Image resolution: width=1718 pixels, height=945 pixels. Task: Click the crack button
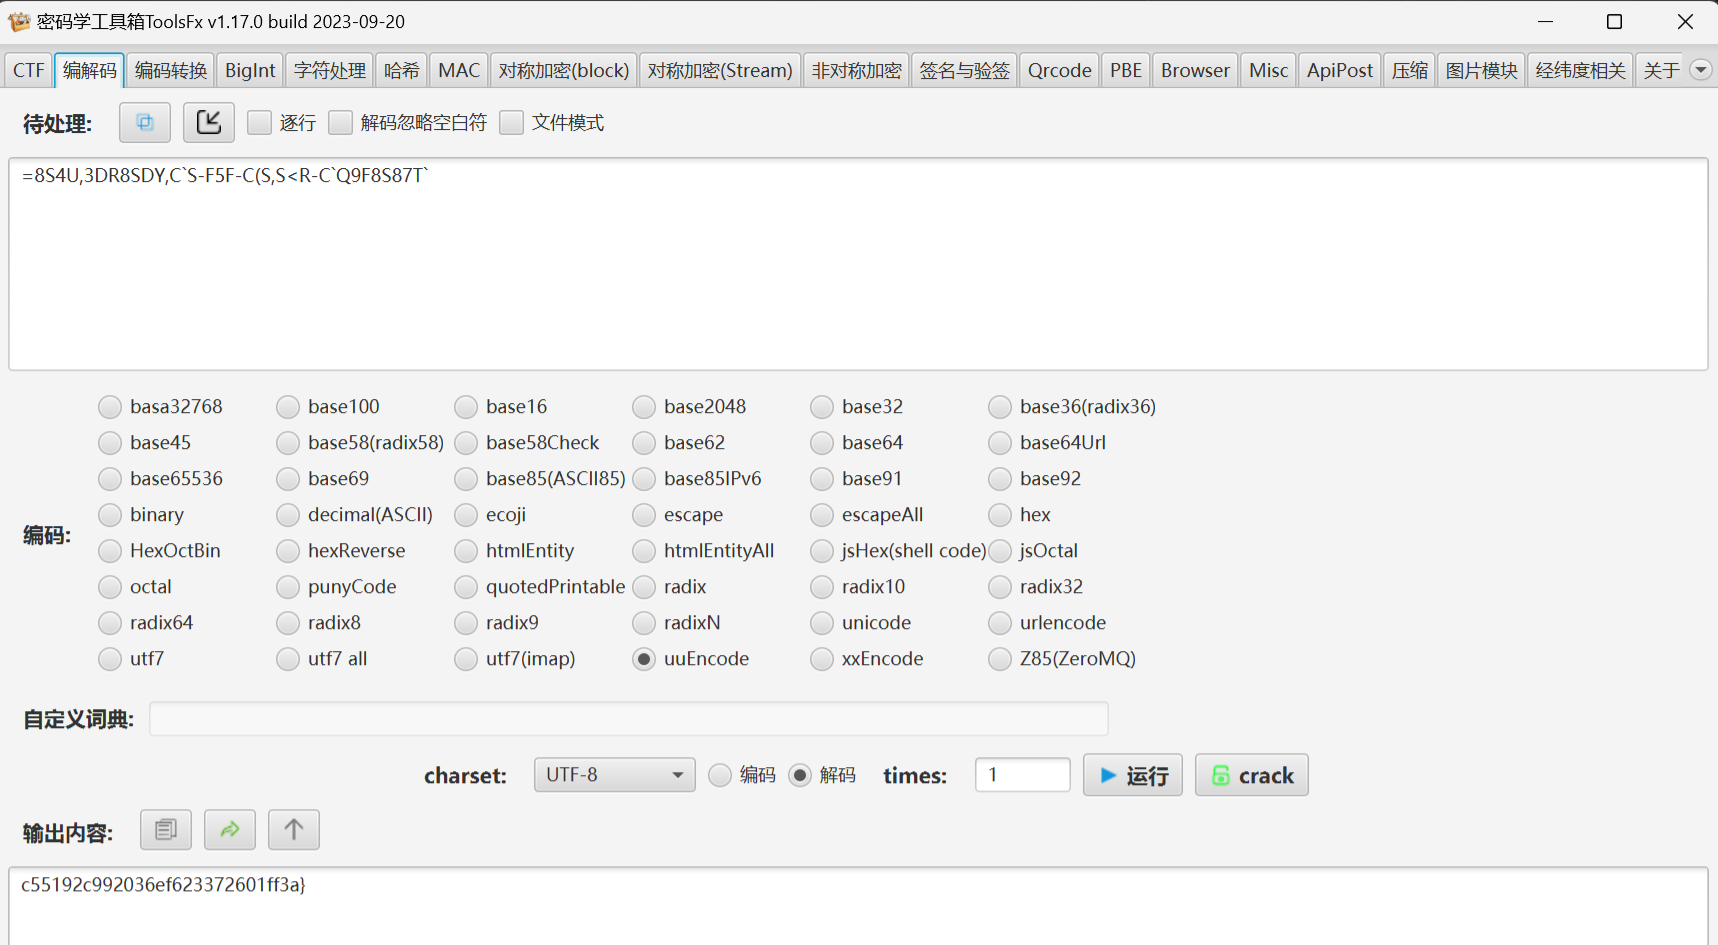pos(1252,775)
